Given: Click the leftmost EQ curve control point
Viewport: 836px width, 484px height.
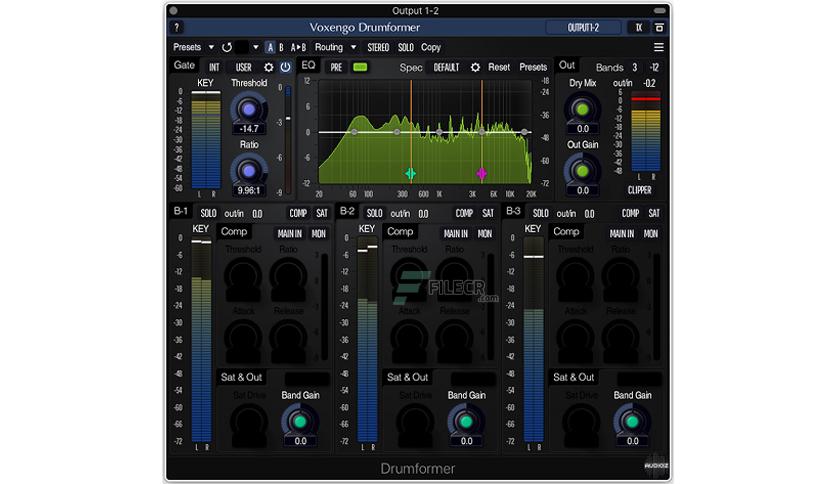Looking at the screenshot, I should tap(354, 132).
